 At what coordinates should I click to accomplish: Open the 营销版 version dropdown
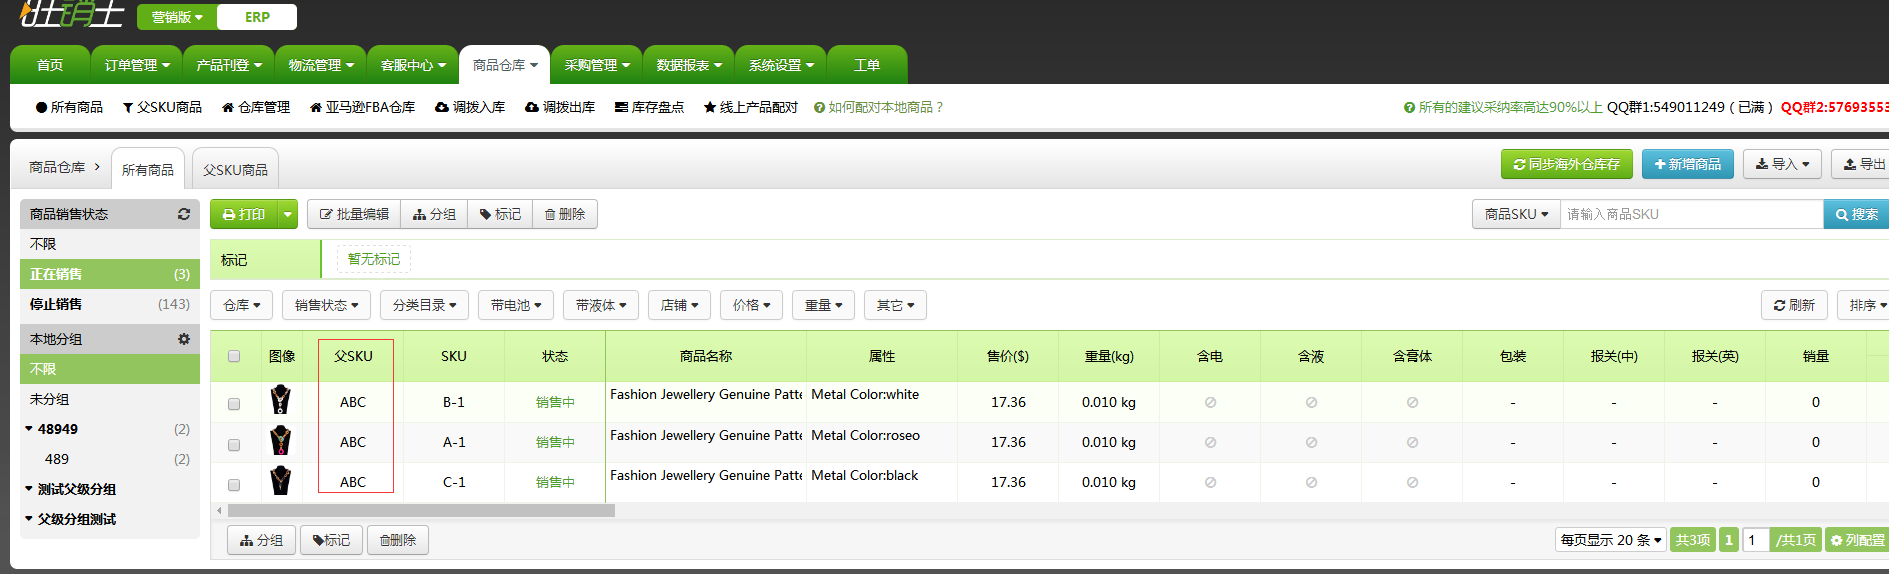177,17
